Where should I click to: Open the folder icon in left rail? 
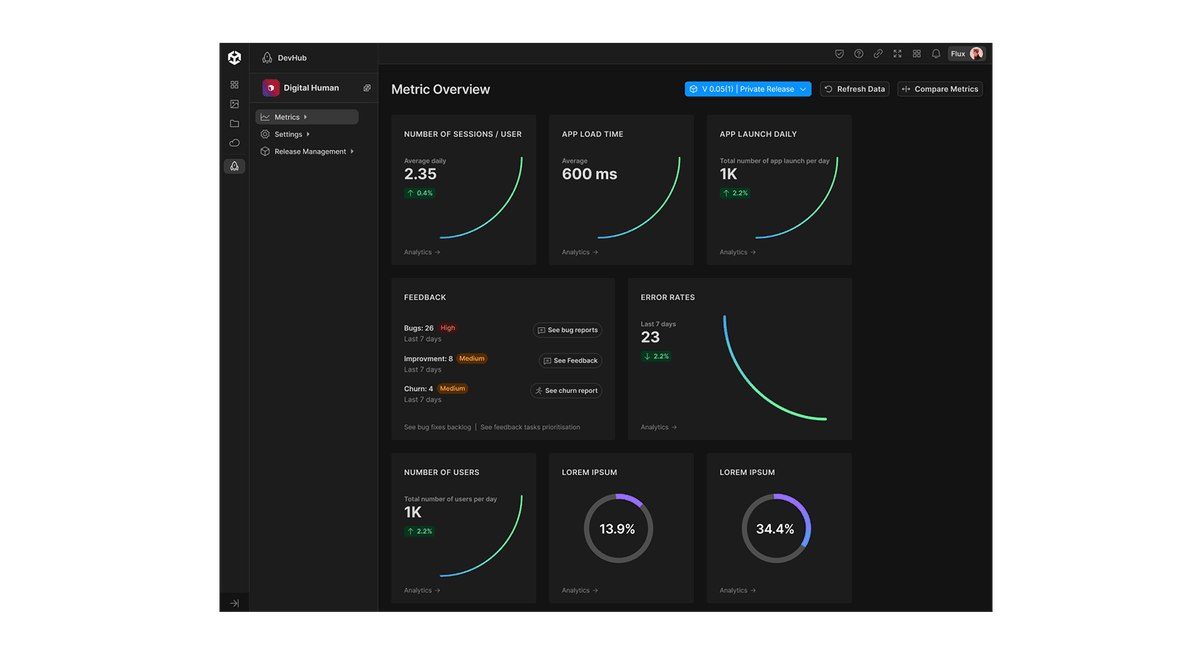(x=234, y=124)
